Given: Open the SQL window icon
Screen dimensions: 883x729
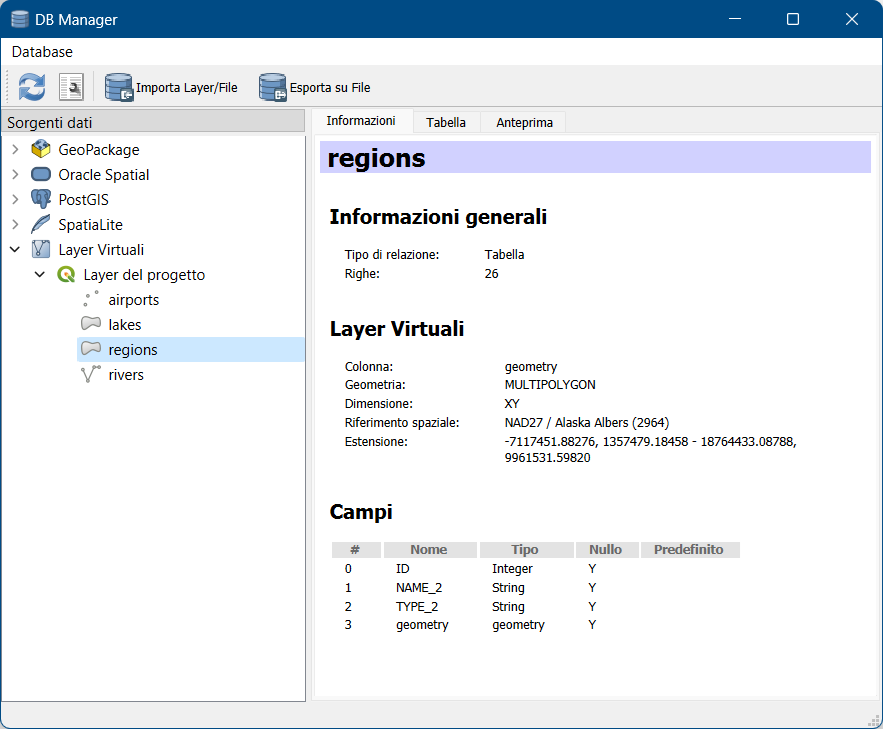Looking at the screenshot, I should pos(72,87).
